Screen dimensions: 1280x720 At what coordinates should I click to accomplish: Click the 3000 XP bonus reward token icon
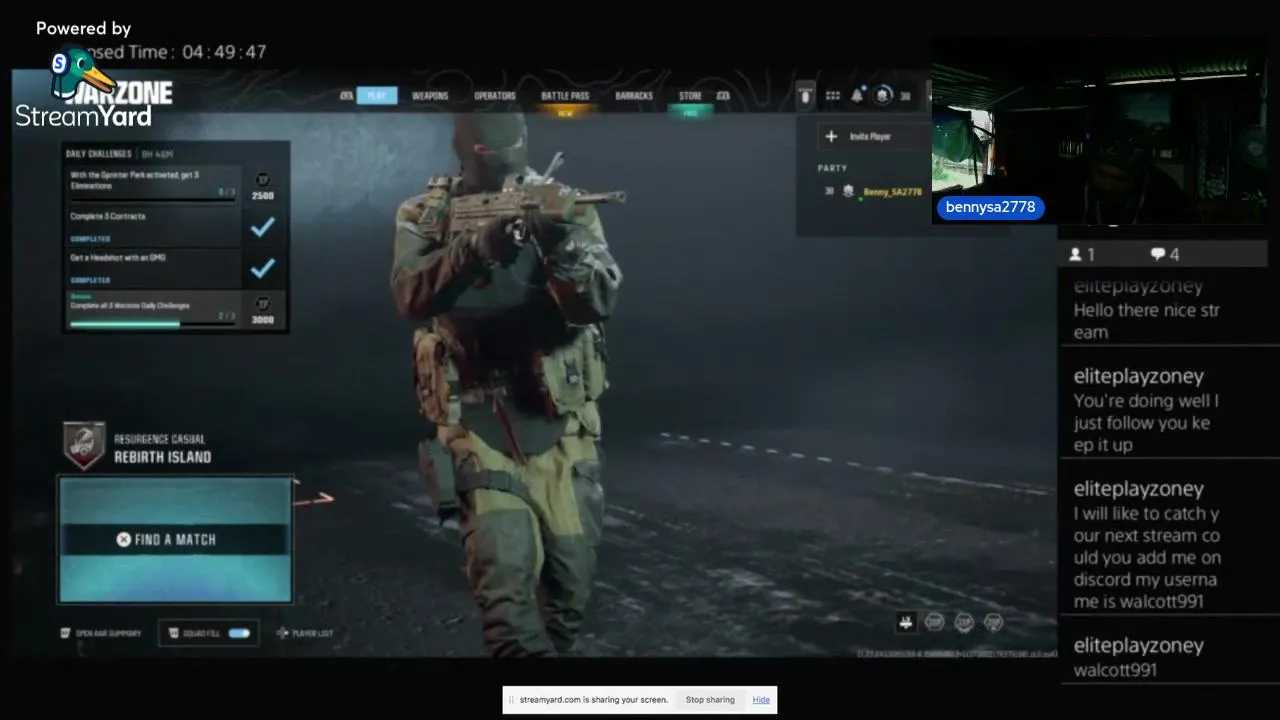click(263, 303)
